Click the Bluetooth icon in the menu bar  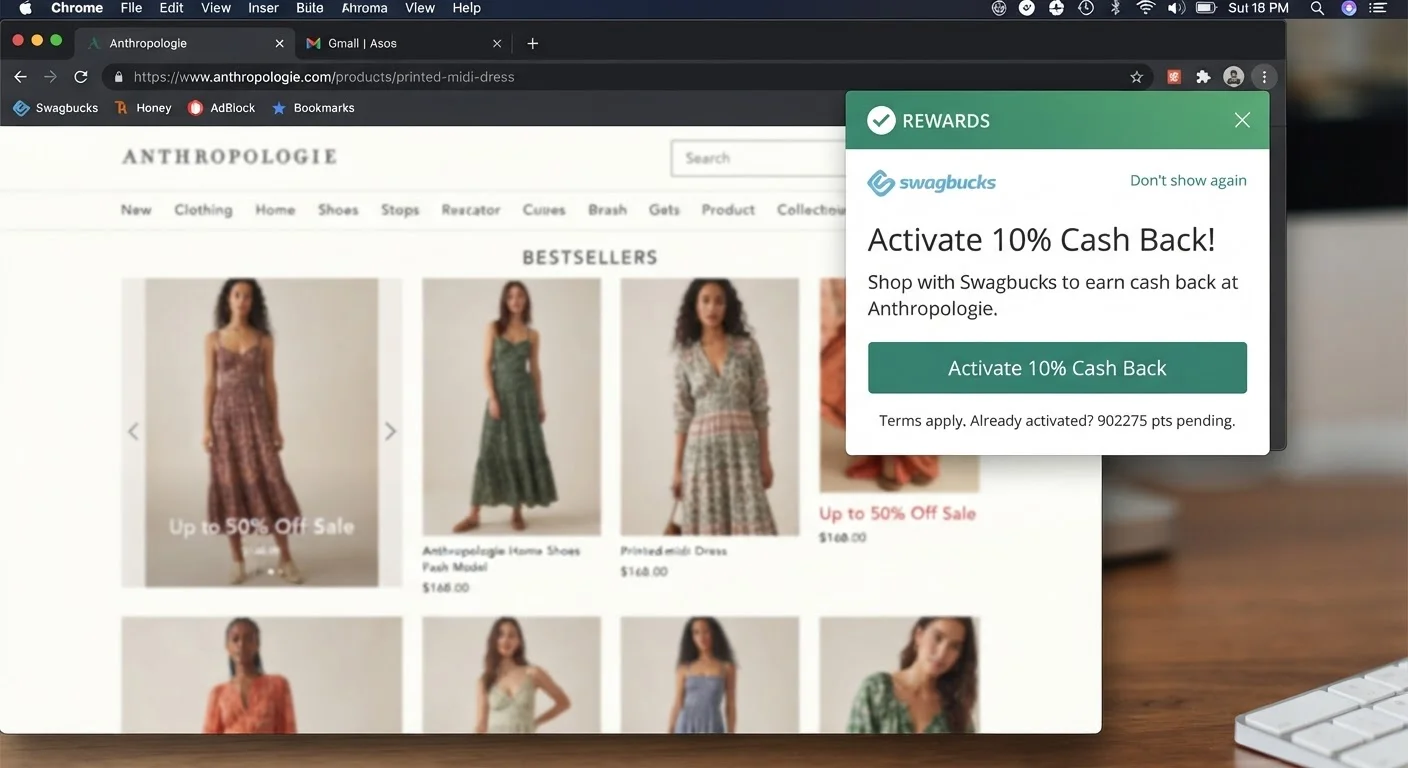pos(1116,8)
